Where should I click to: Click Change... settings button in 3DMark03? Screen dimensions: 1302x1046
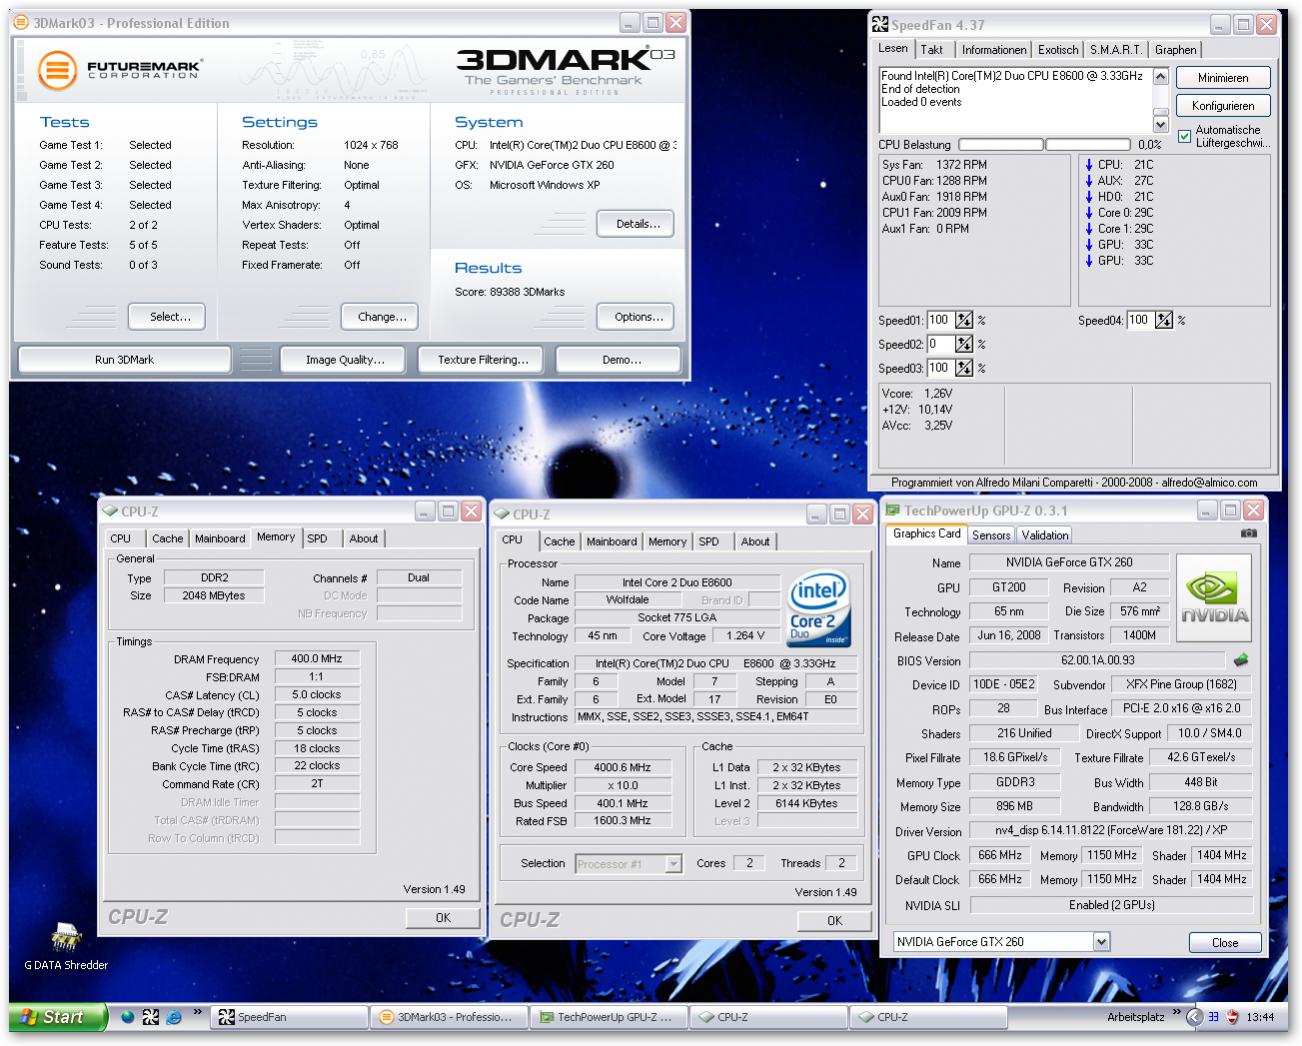point(382,316)
